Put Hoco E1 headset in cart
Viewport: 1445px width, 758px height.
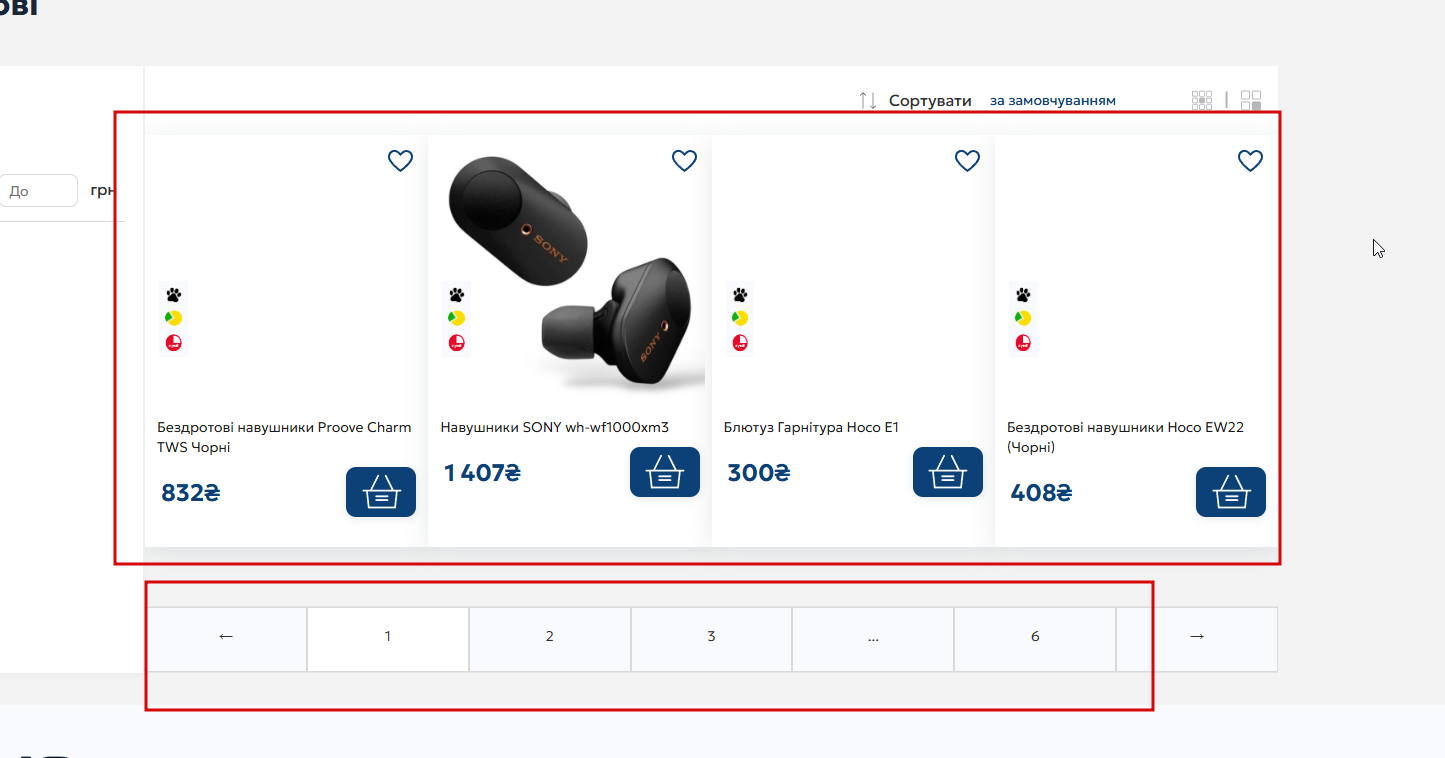948,472
